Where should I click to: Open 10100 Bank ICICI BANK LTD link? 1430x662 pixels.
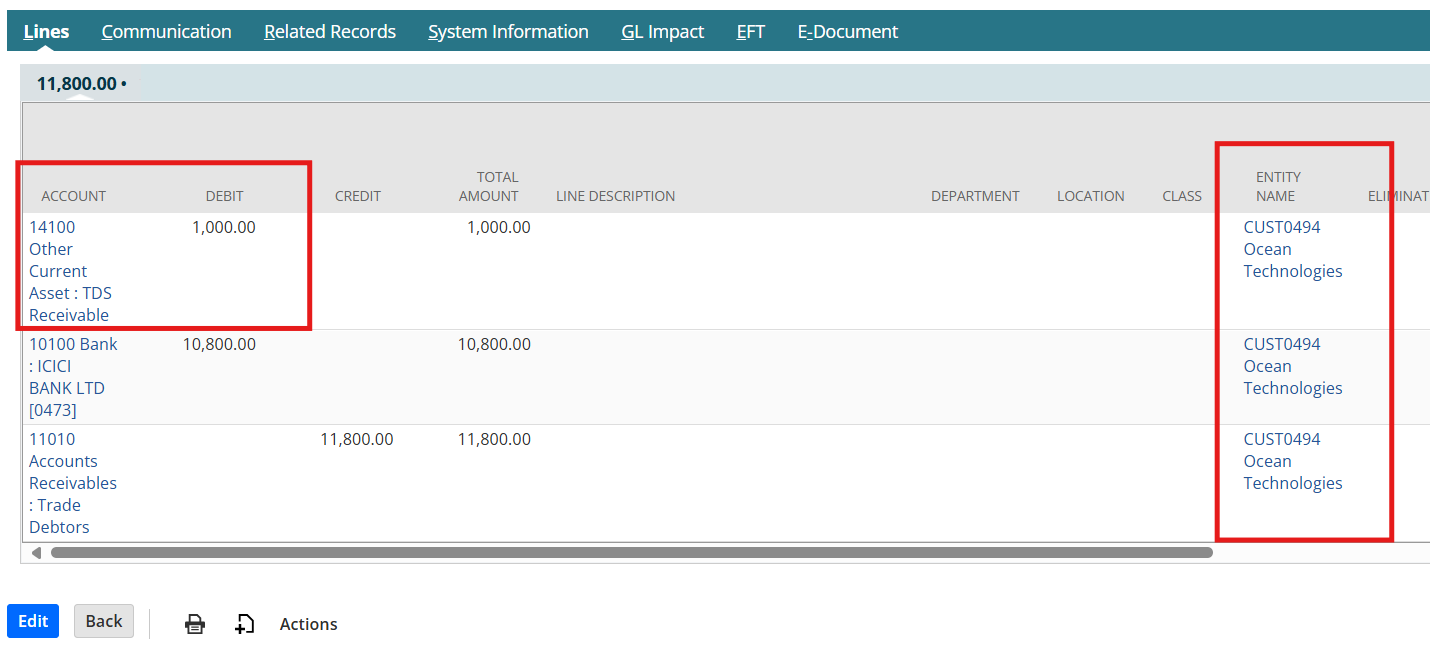(72, 377)
